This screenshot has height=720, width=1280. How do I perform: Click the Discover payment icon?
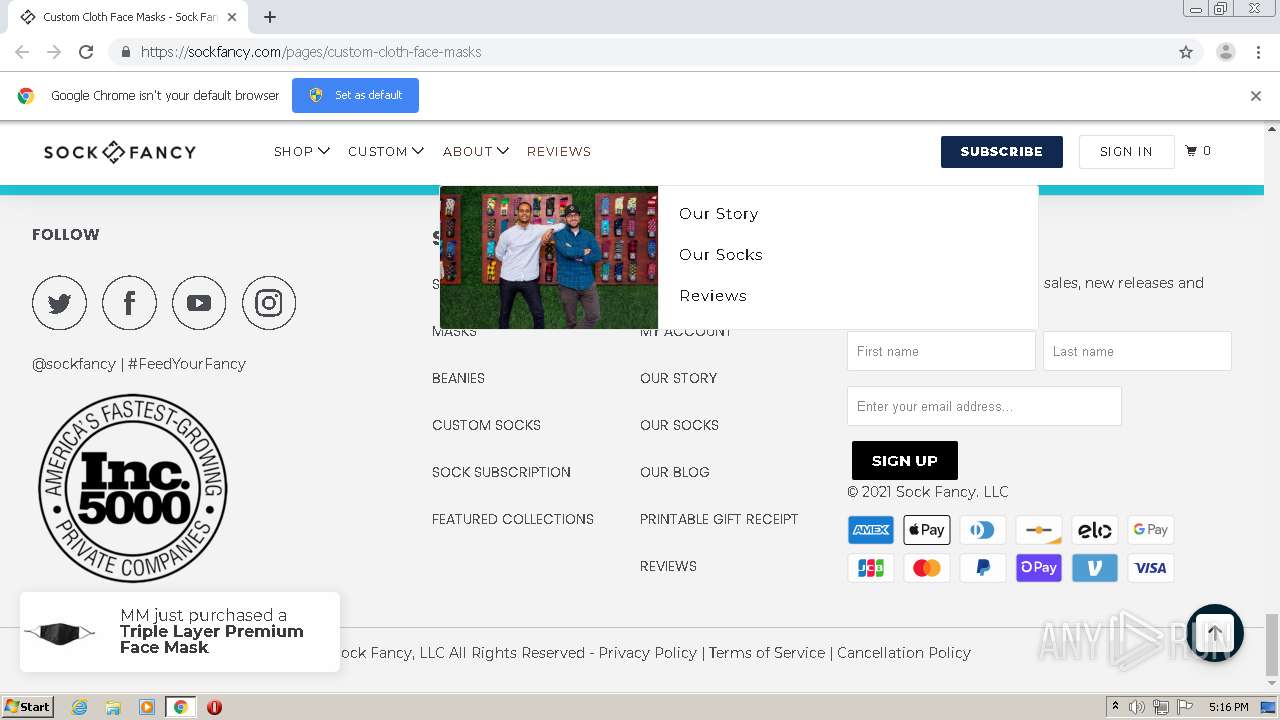pyautogui.click(x=1039, y=530)
